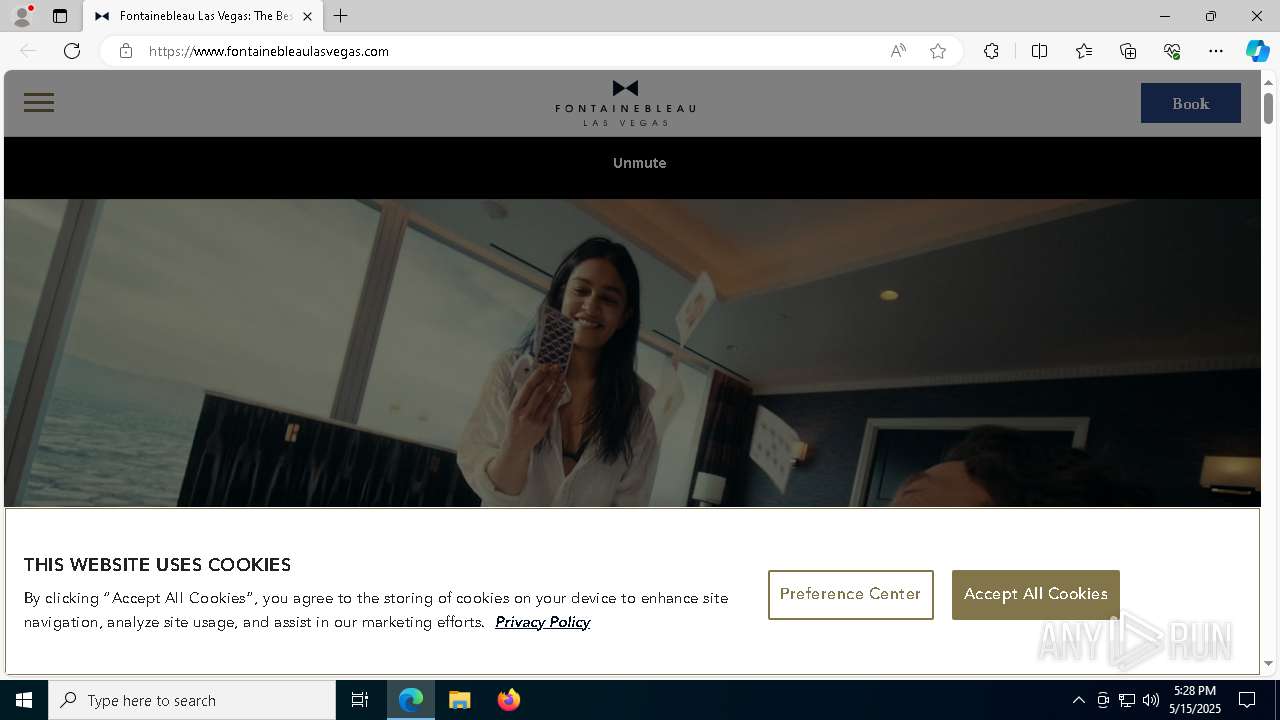Open Settings and more menu

click(1216, 51)
